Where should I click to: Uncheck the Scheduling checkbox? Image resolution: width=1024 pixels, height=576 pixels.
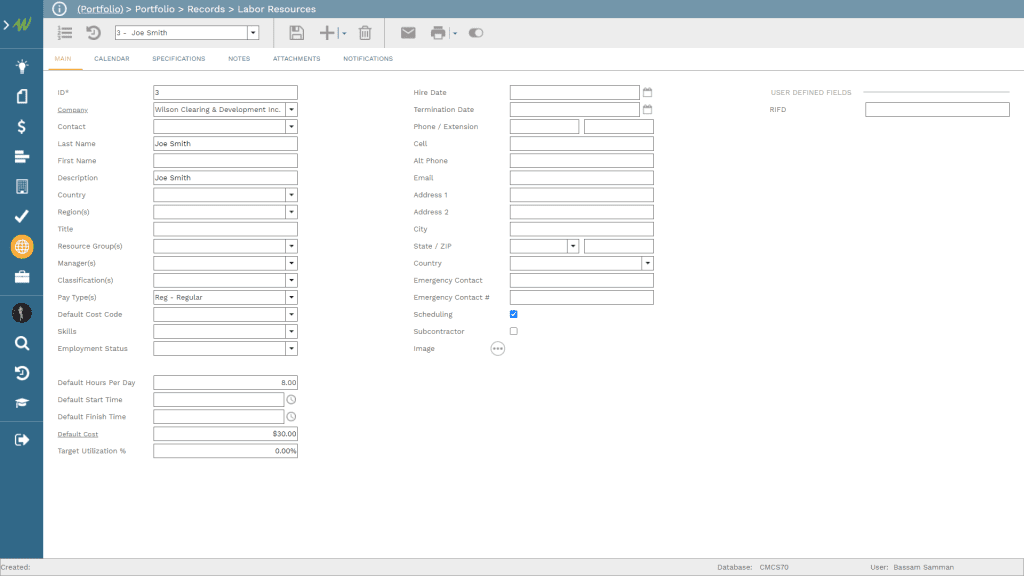(x=513, y=314)
